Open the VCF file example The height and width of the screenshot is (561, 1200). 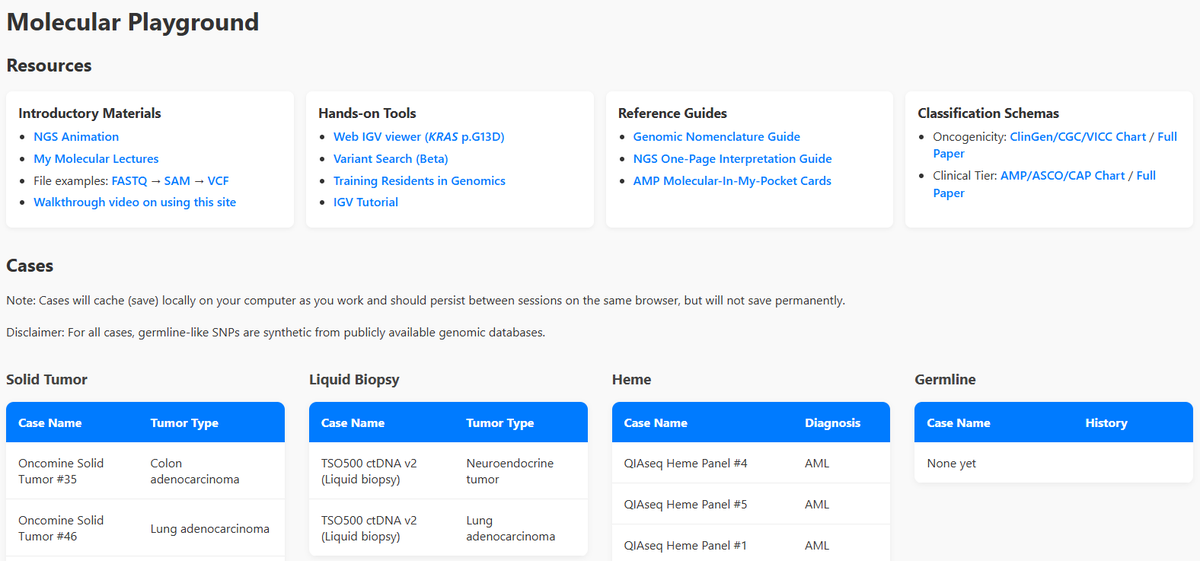(218, 181)
